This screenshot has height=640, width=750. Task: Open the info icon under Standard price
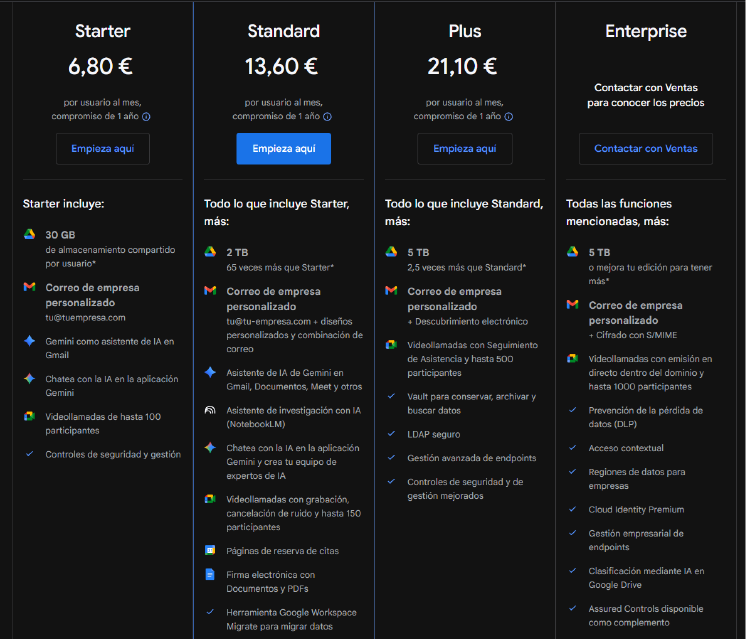[x=327, y=116]
